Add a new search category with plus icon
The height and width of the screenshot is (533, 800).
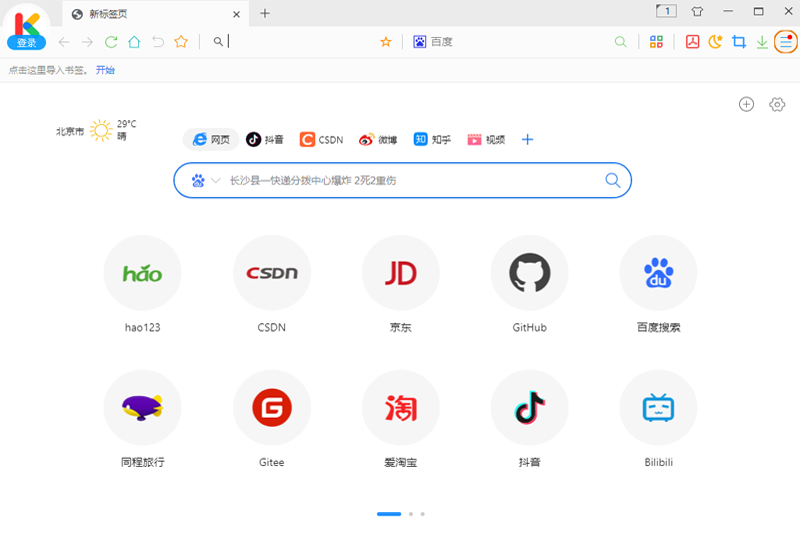528,140
